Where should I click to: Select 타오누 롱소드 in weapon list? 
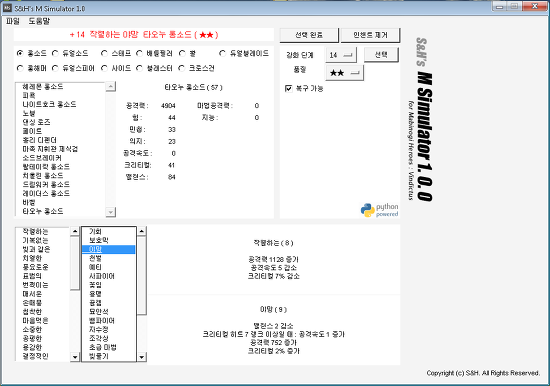(x=43, y=211)
